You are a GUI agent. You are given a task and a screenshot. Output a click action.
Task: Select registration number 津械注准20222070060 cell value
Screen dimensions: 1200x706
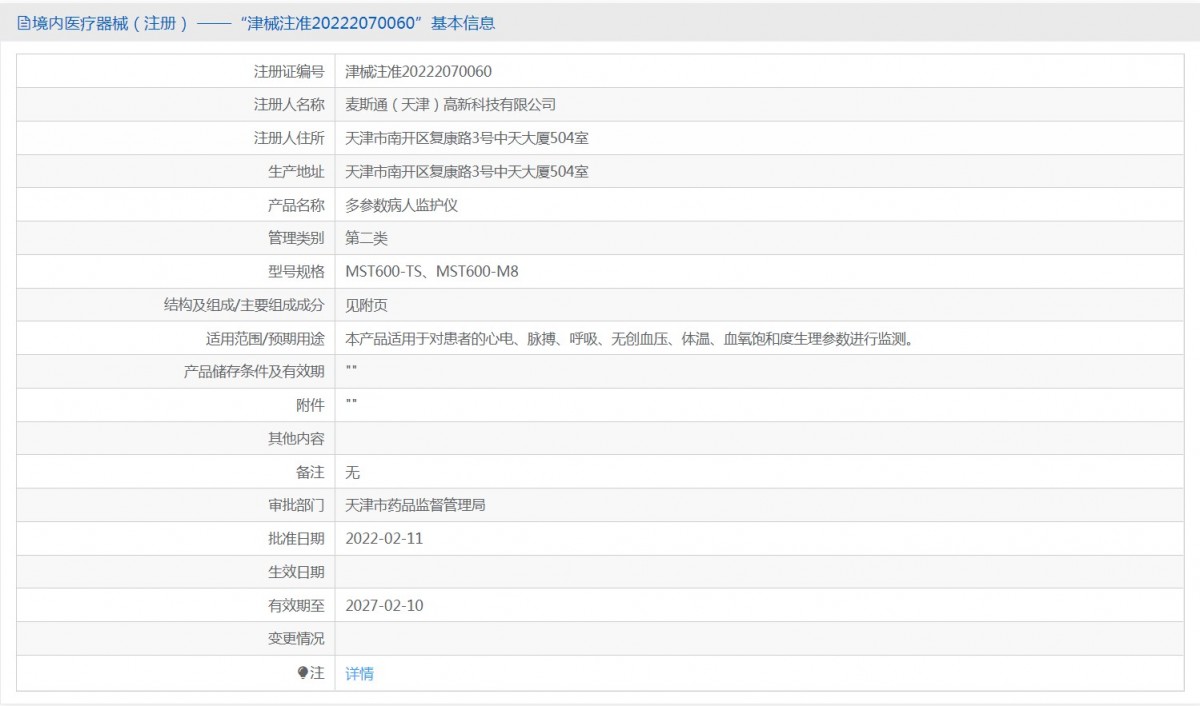pos(418,71)
